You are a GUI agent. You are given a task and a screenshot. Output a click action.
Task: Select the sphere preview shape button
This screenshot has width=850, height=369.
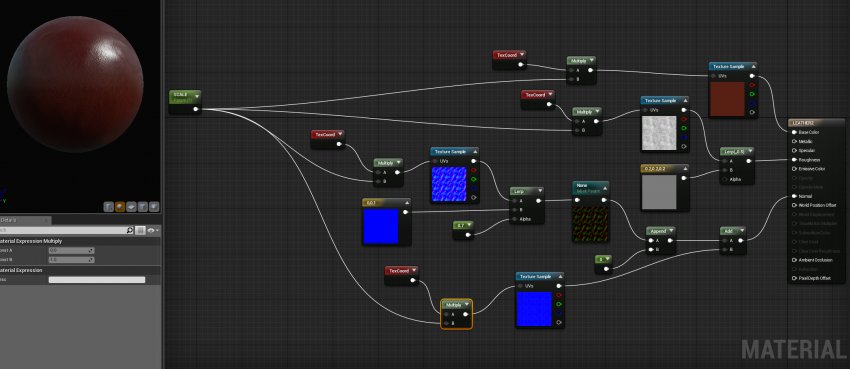click(x=120, y=206)
